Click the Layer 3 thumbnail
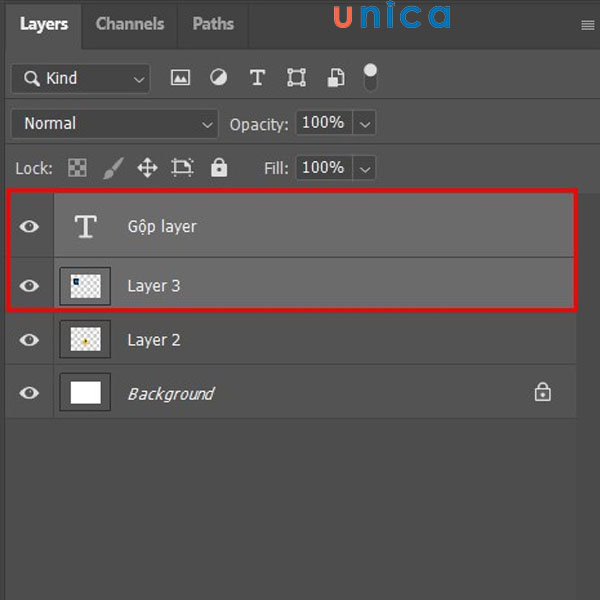 coord(85,286)
